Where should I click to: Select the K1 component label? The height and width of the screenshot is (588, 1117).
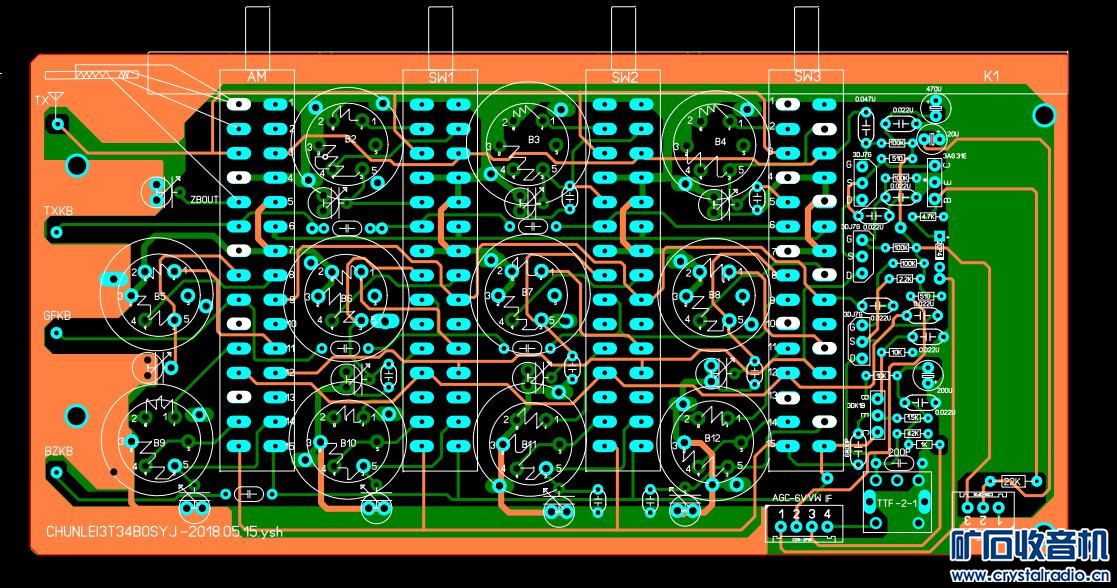point(991,76)
